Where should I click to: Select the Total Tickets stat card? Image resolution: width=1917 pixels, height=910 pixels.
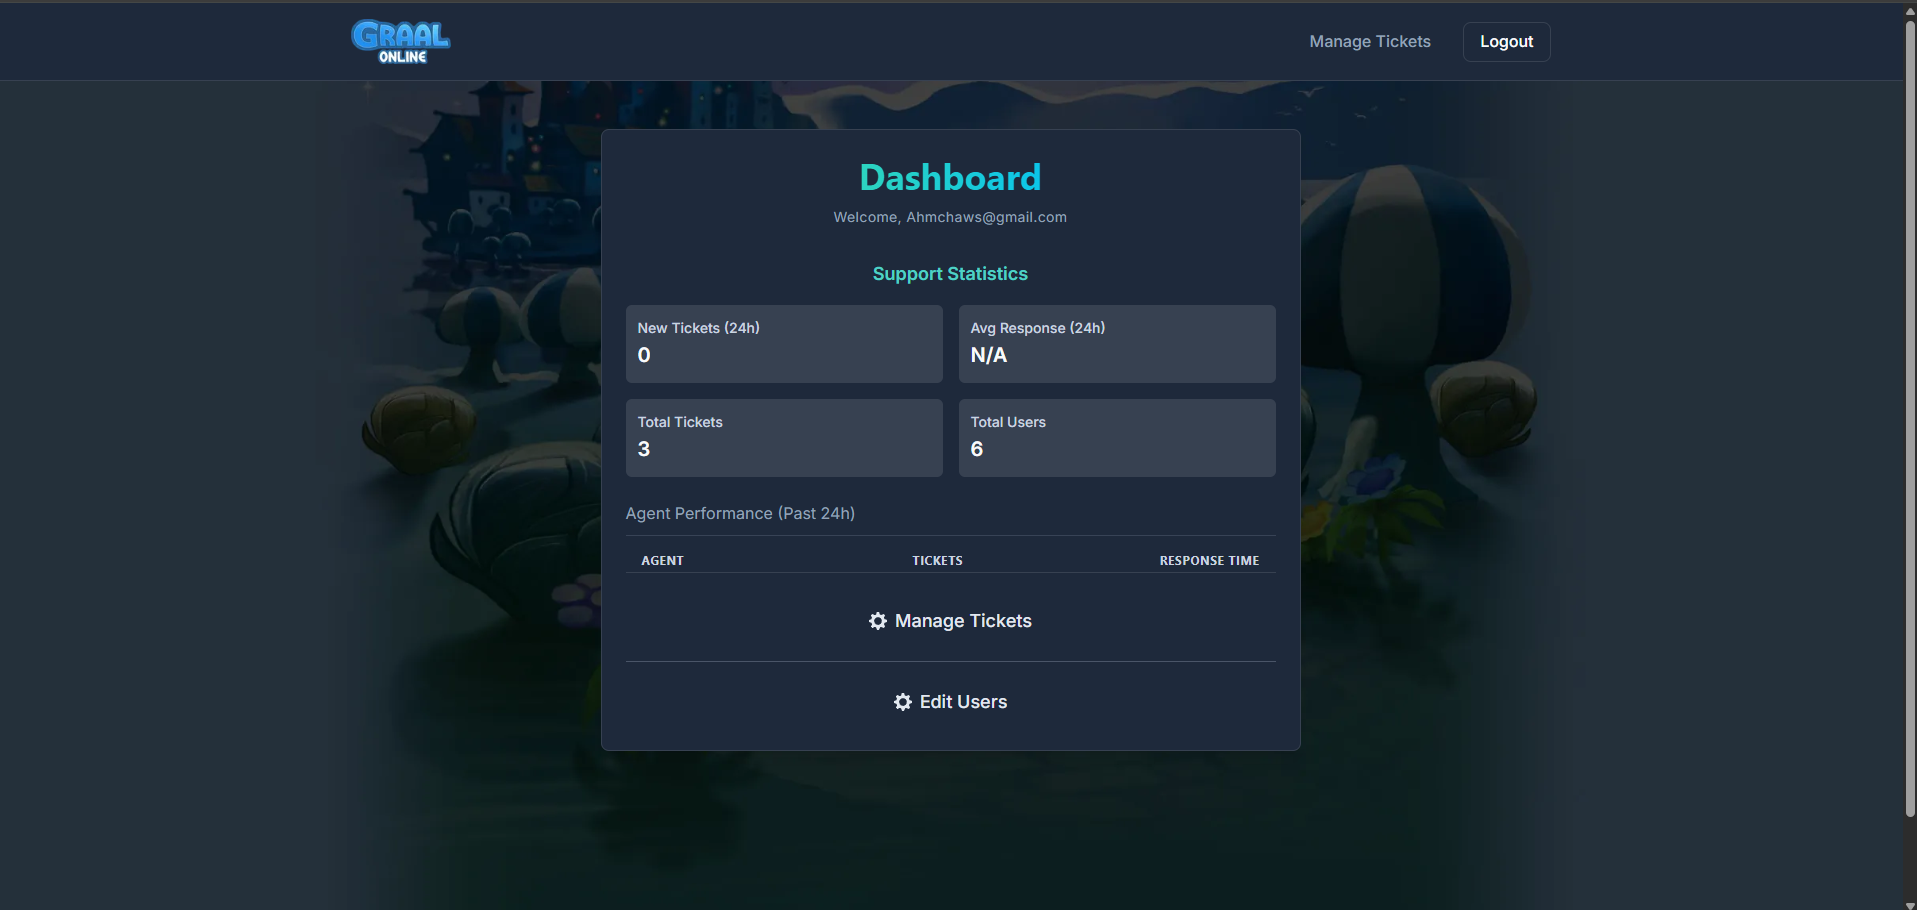tap(784, 438)
